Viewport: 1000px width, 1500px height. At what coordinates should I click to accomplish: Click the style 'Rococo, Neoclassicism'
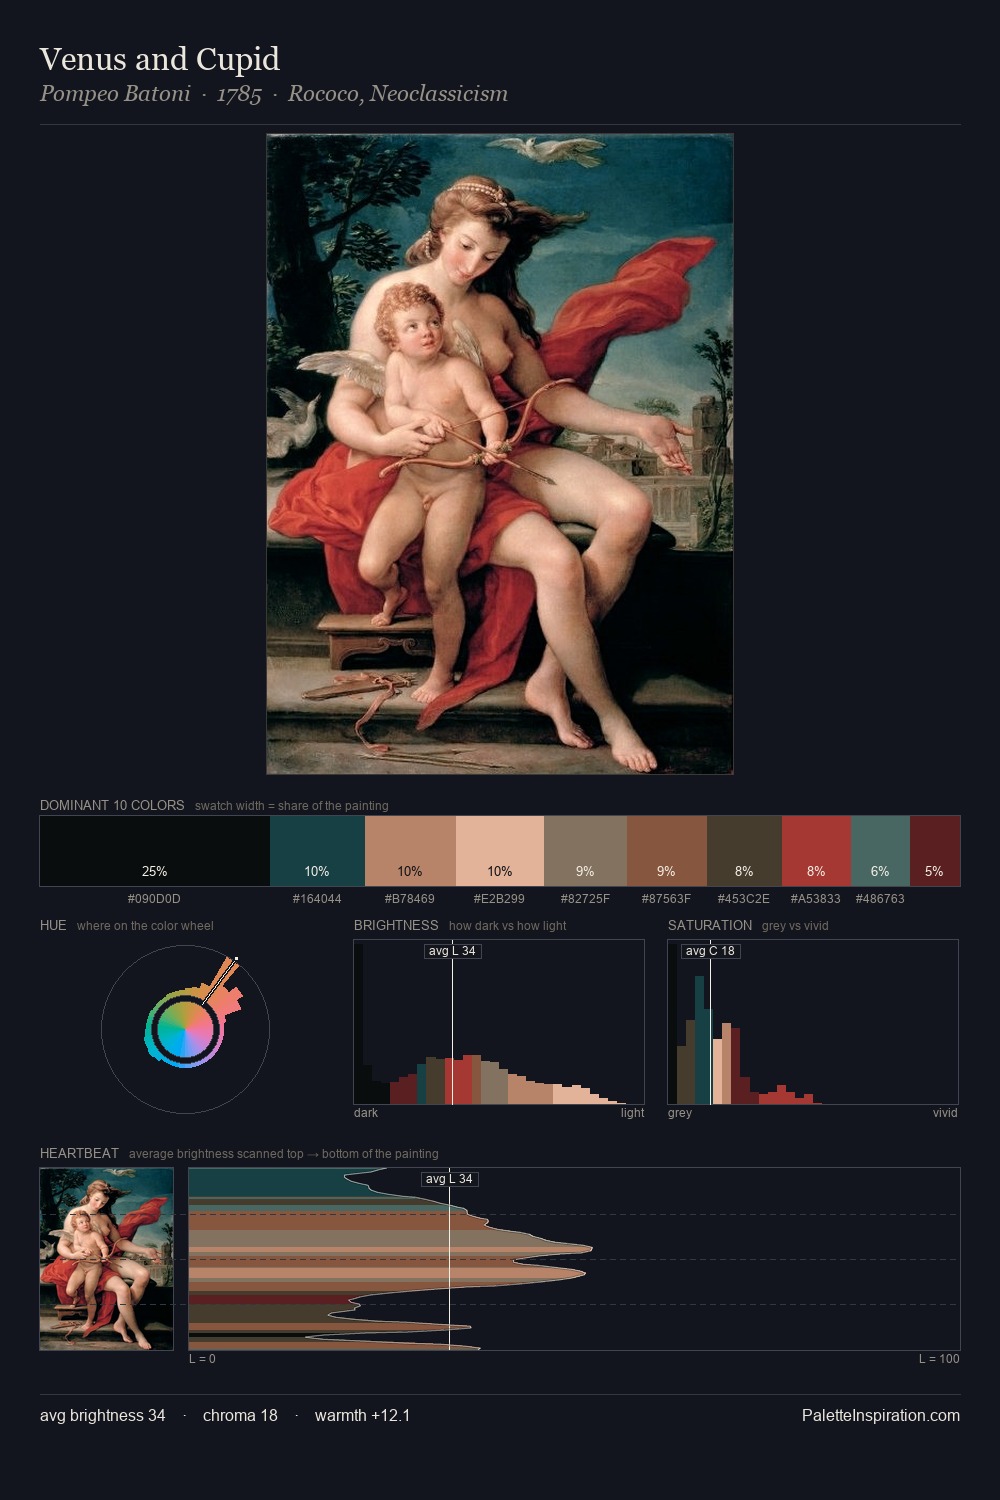coord(398,94)
